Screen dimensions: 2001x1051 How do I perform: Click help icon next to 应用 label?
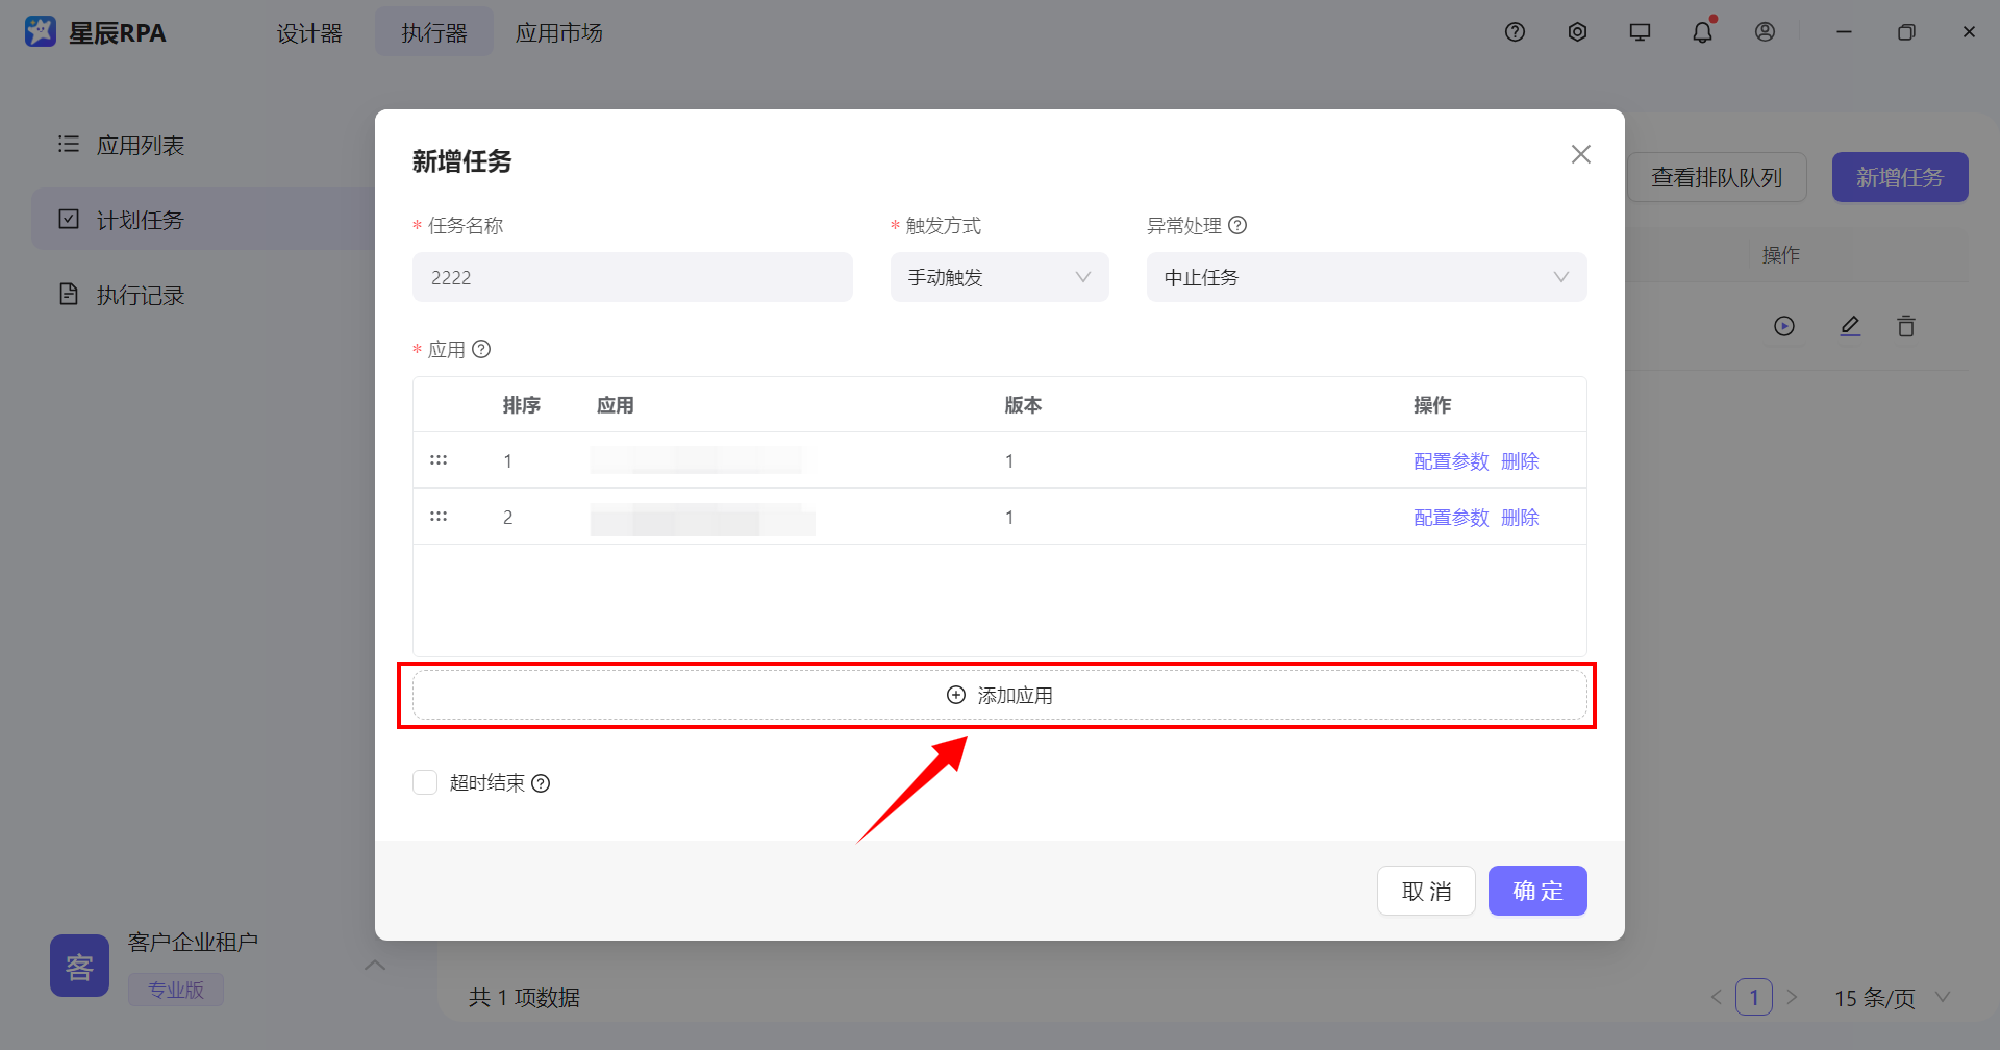(x=481, y=349)
